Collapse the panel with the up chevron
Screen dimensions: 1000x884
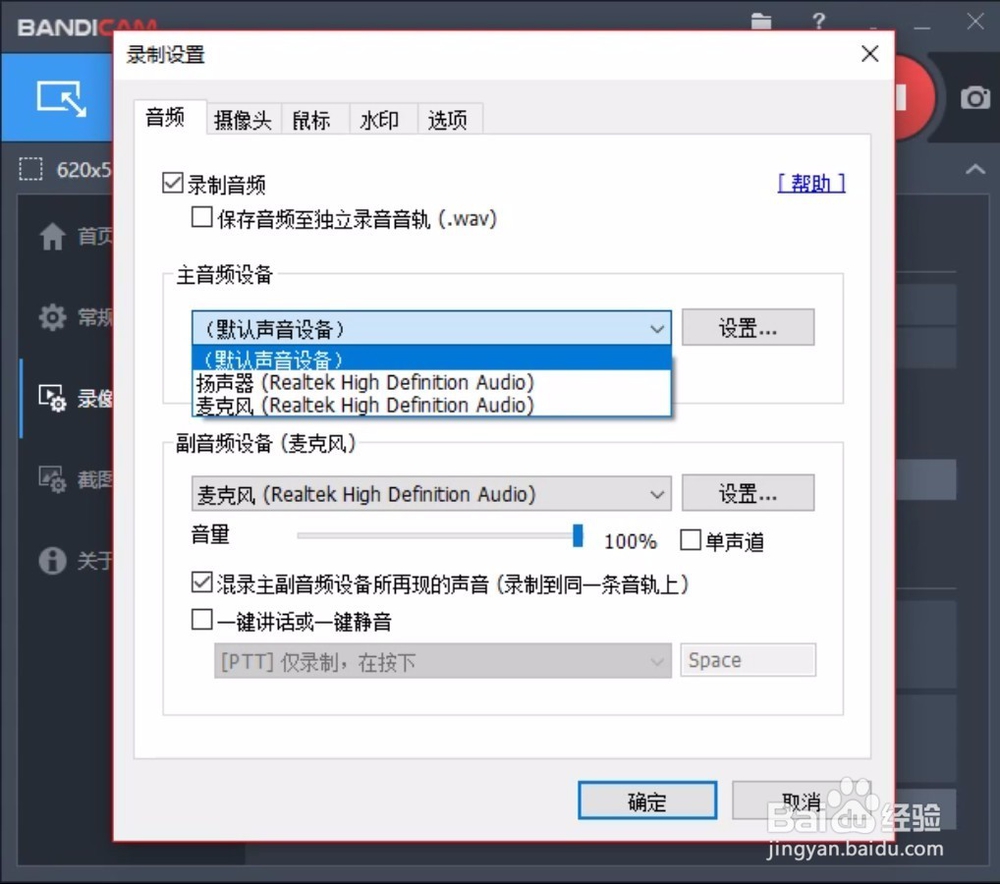(975, 169)
